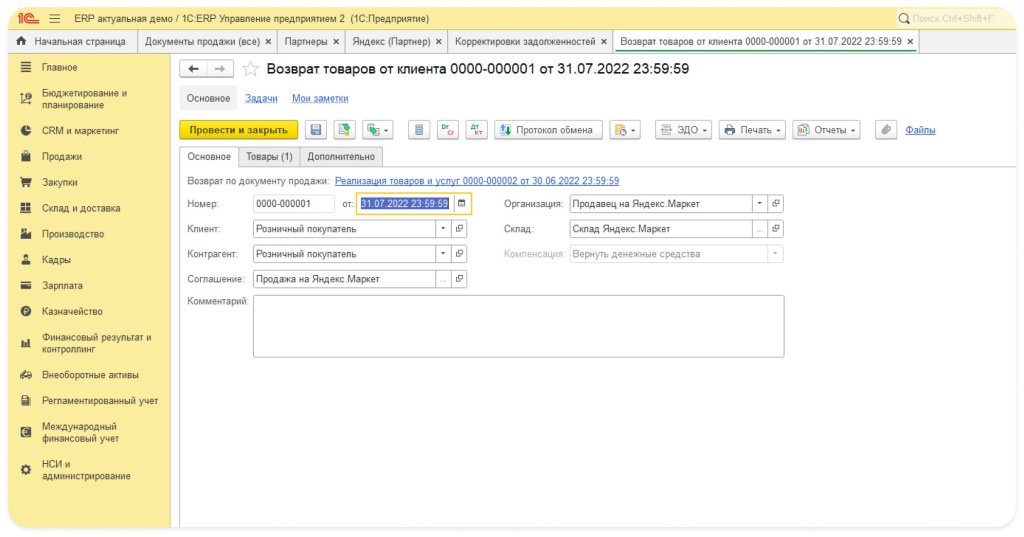The height and width of the screenshot is (537, 1024).
Task: Click the paperclip attachments icon
Action: [x=884, y=130]
